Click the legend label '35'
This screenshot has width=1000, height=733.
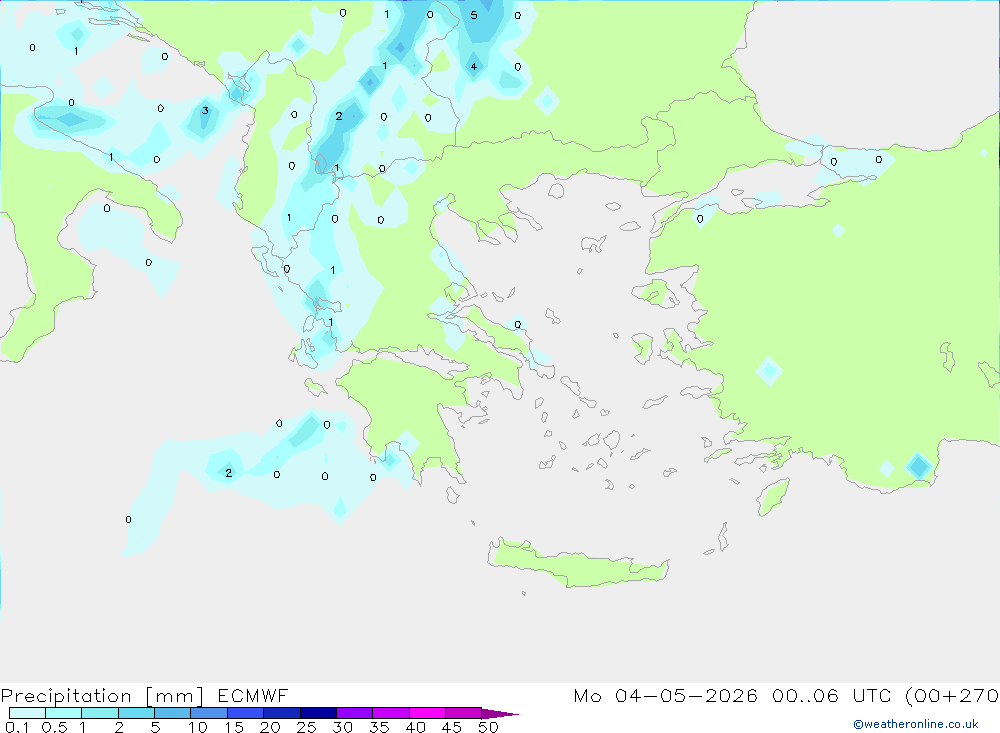379,727
